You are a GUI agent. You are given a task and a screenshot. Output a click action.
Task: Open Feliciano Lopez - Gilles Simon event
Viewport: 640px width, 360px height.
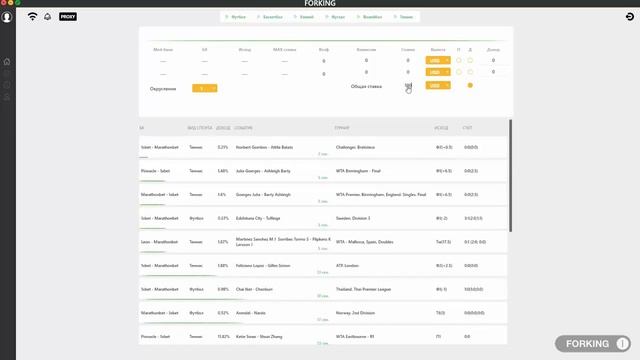[x=263, y=266]
